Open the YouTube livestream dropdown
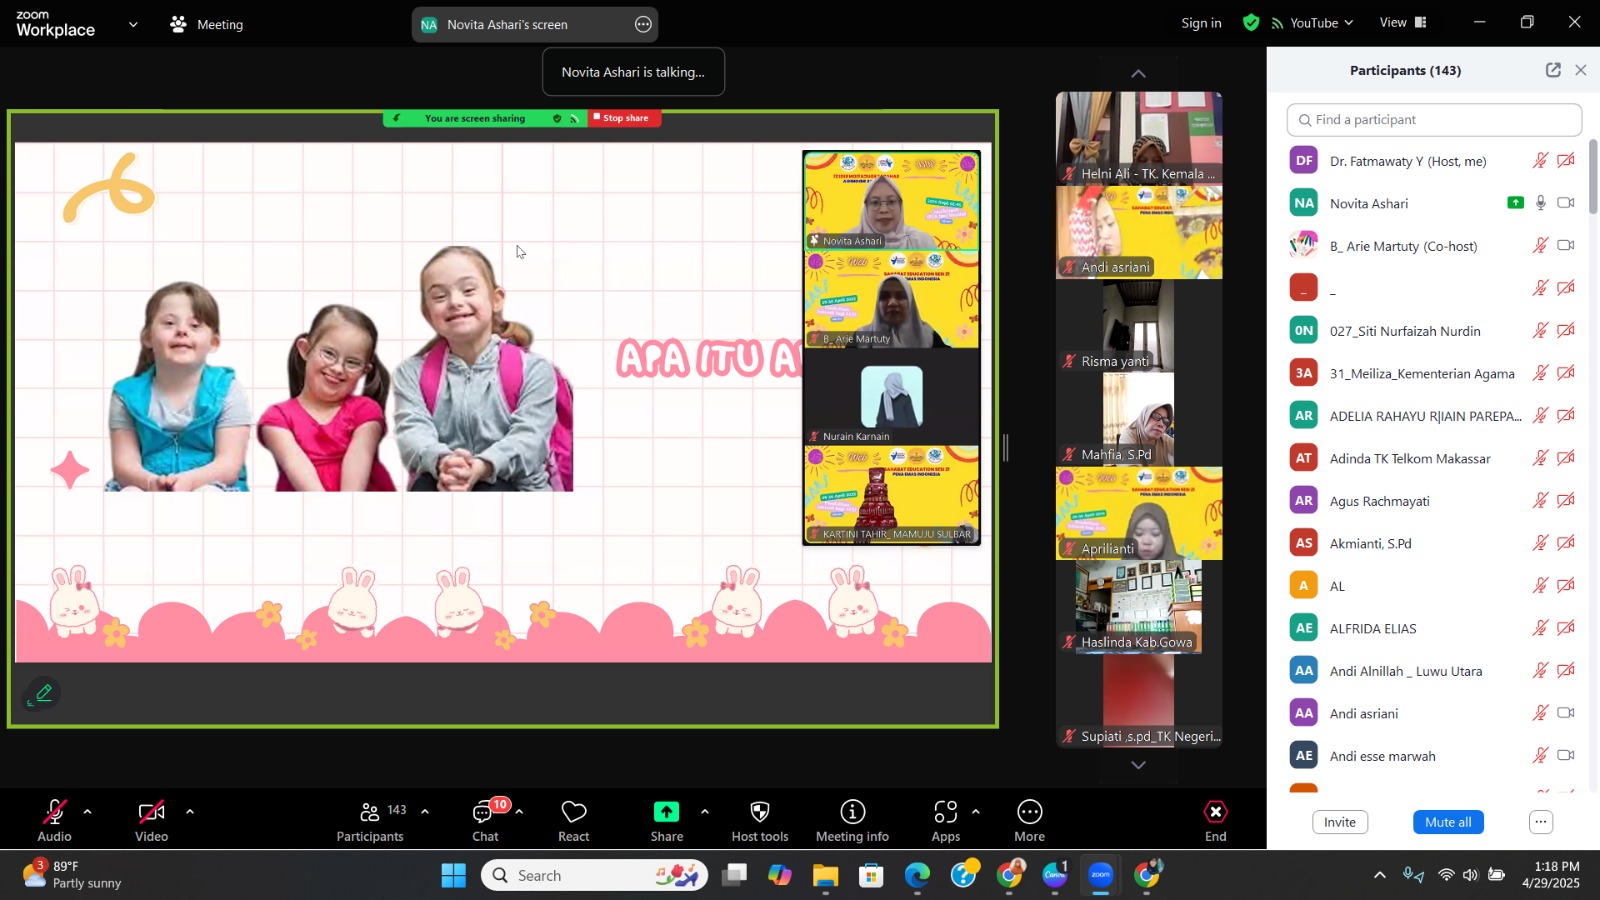The height and width of the screenshot is (900, 1600). (x=1313, y=23)
